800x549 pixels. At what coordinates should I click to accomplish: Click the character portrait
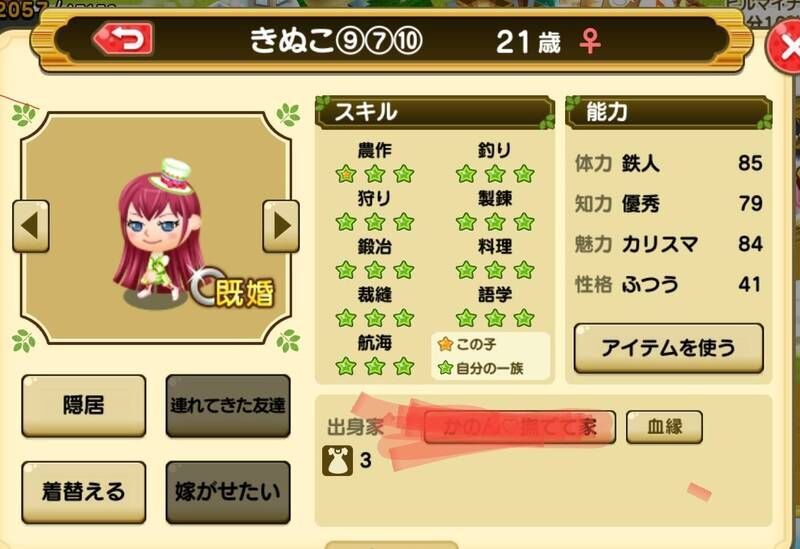coord(156,230)
